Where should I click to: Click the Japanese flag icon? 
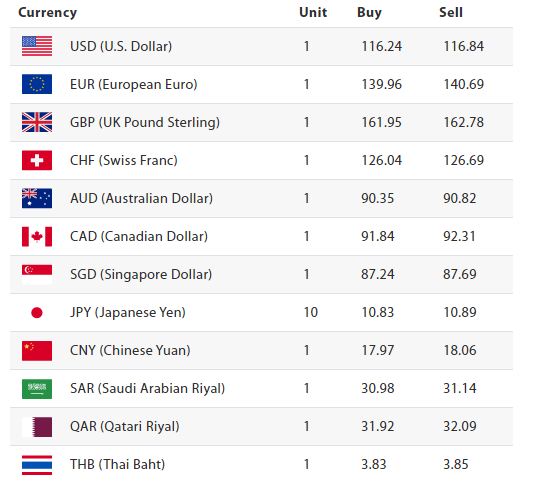37,312
